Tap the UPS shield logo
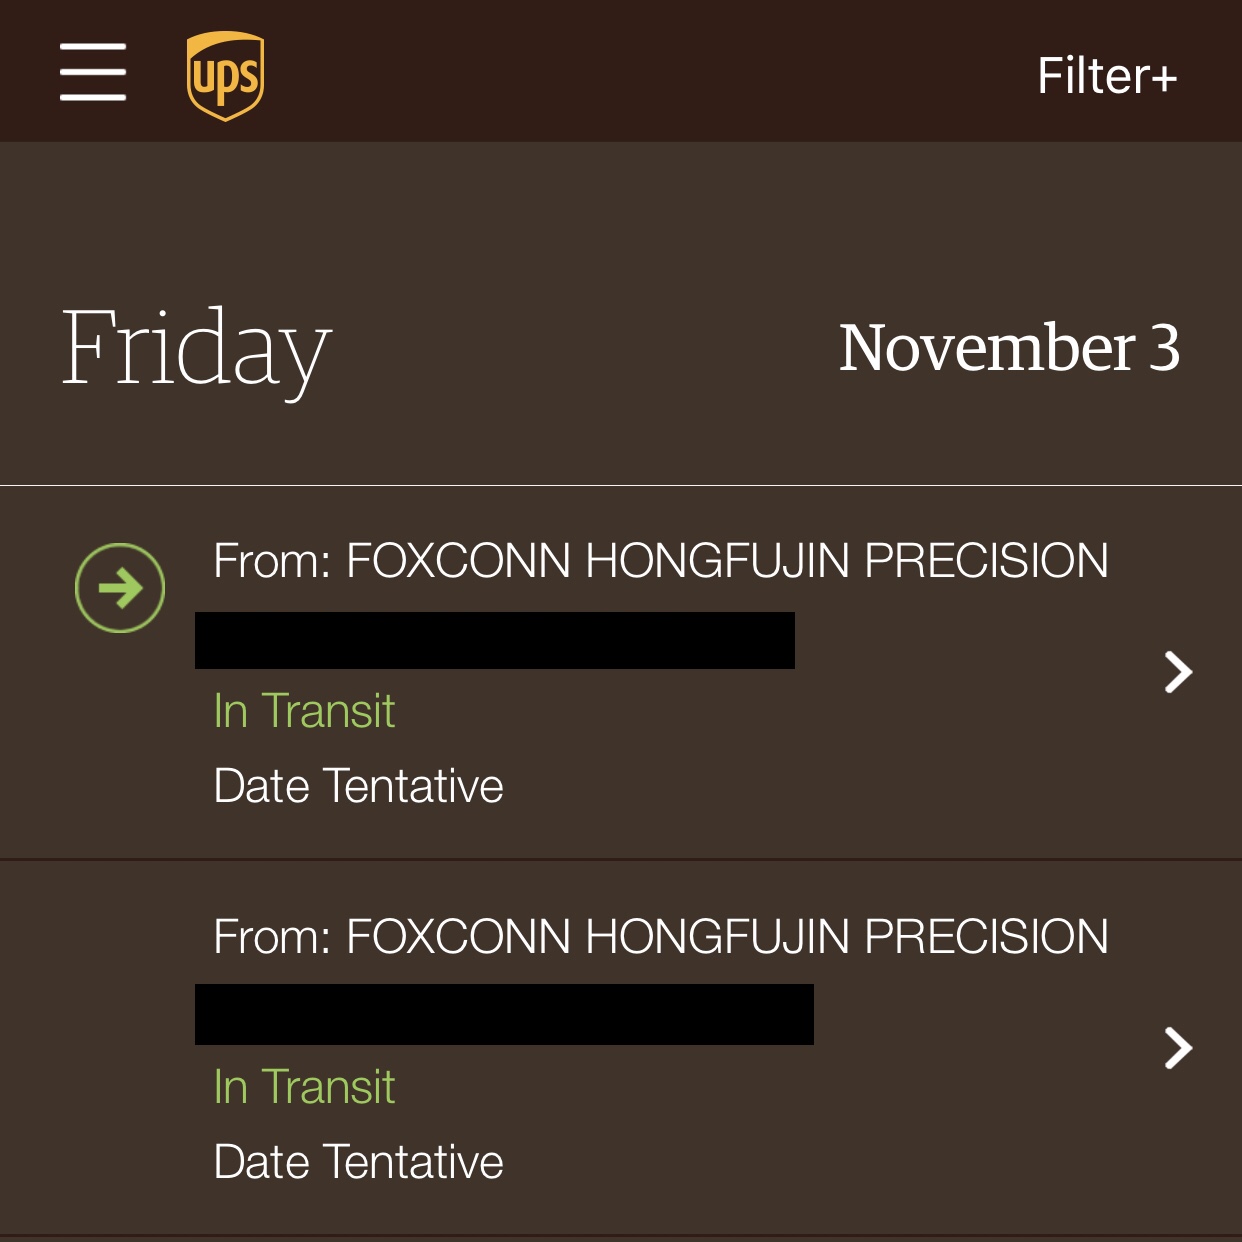This screenshot has height=1242, width=1242. [225, 76]
